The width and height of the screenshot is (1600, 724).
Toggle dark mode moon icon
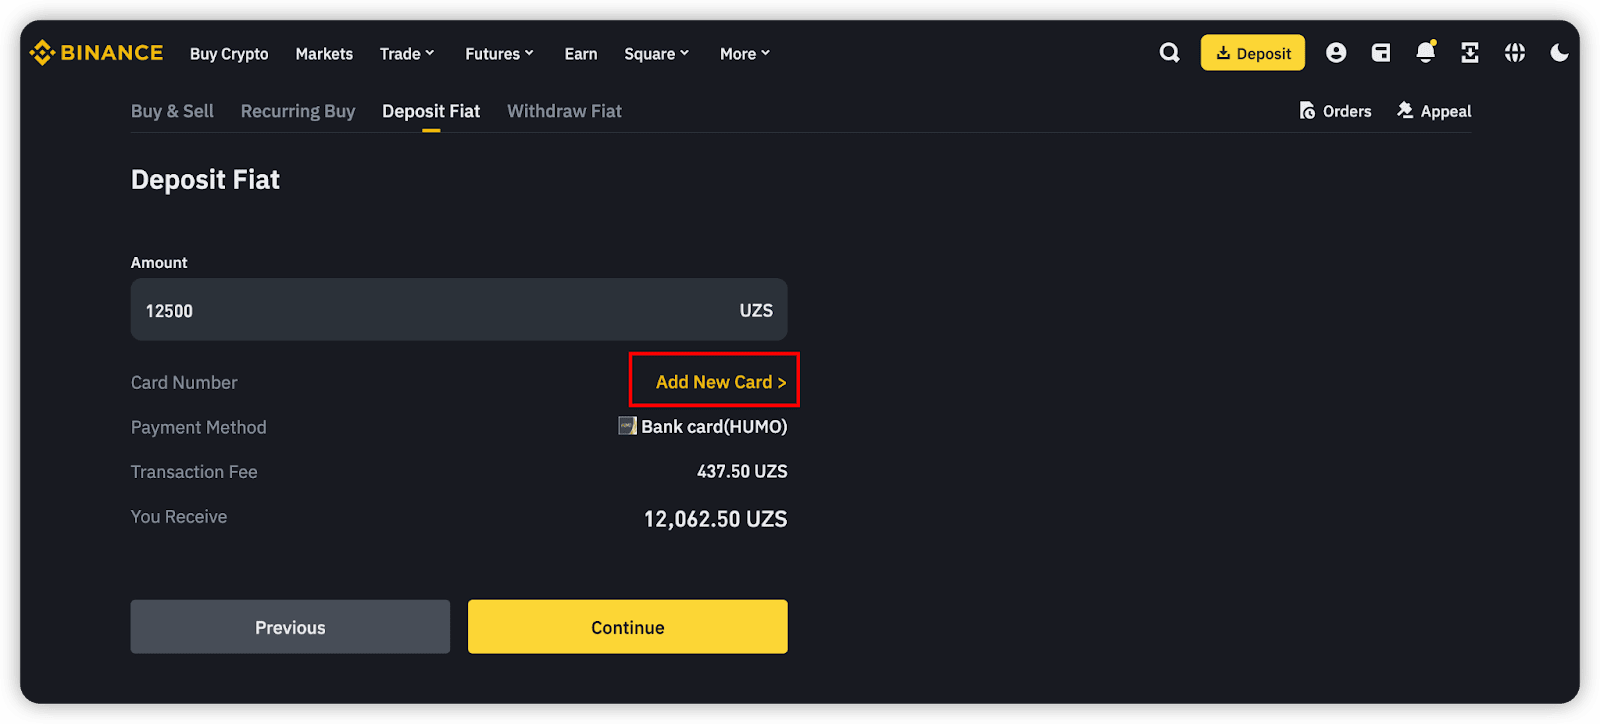(x=1559, y=53)
